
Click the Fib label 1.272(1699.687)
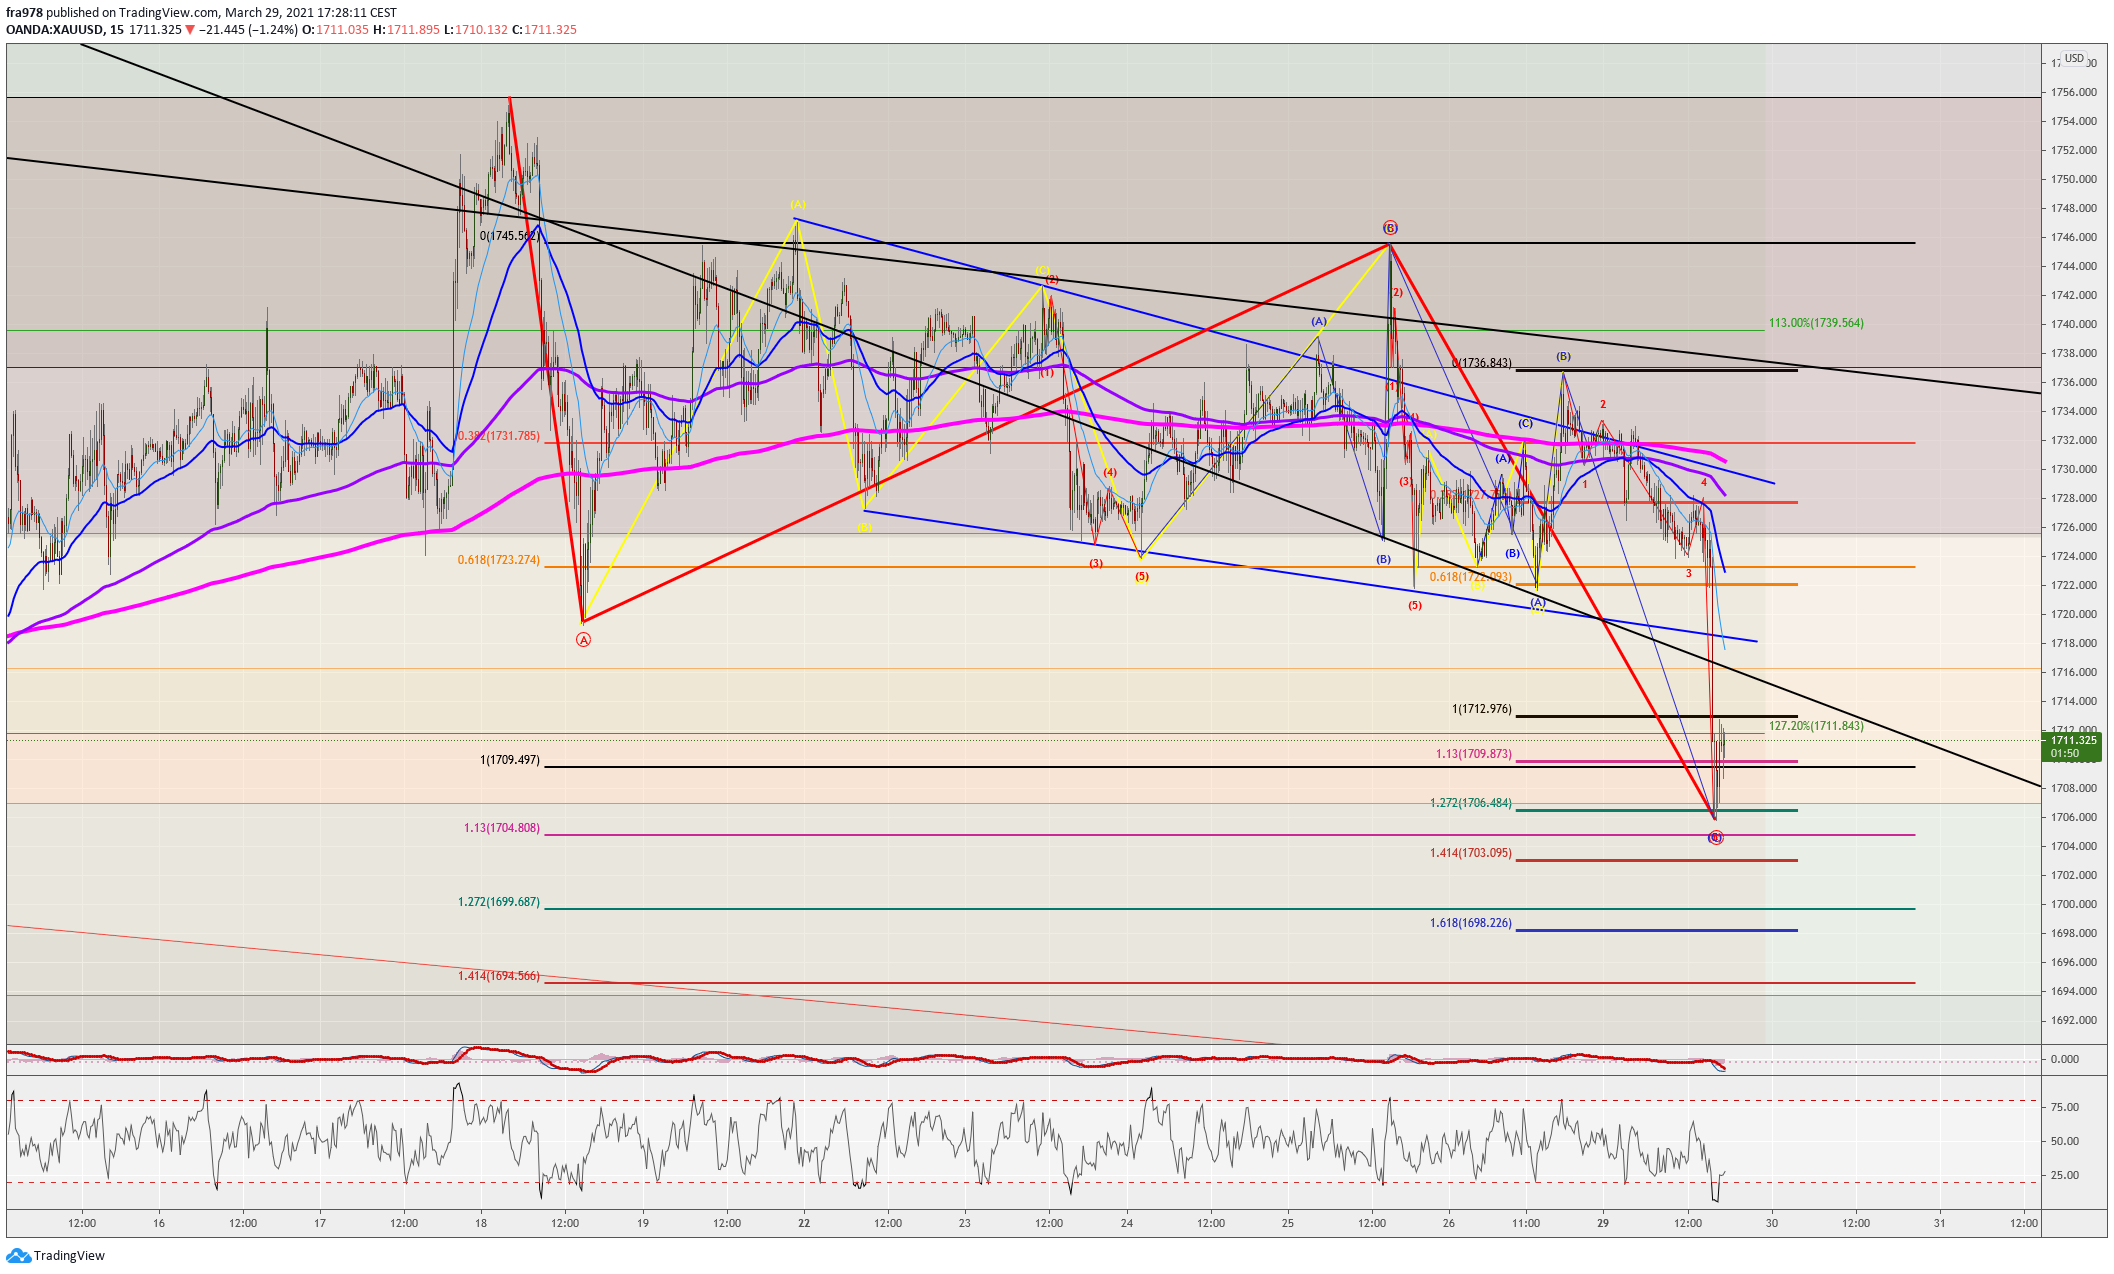tap(499, 902)
